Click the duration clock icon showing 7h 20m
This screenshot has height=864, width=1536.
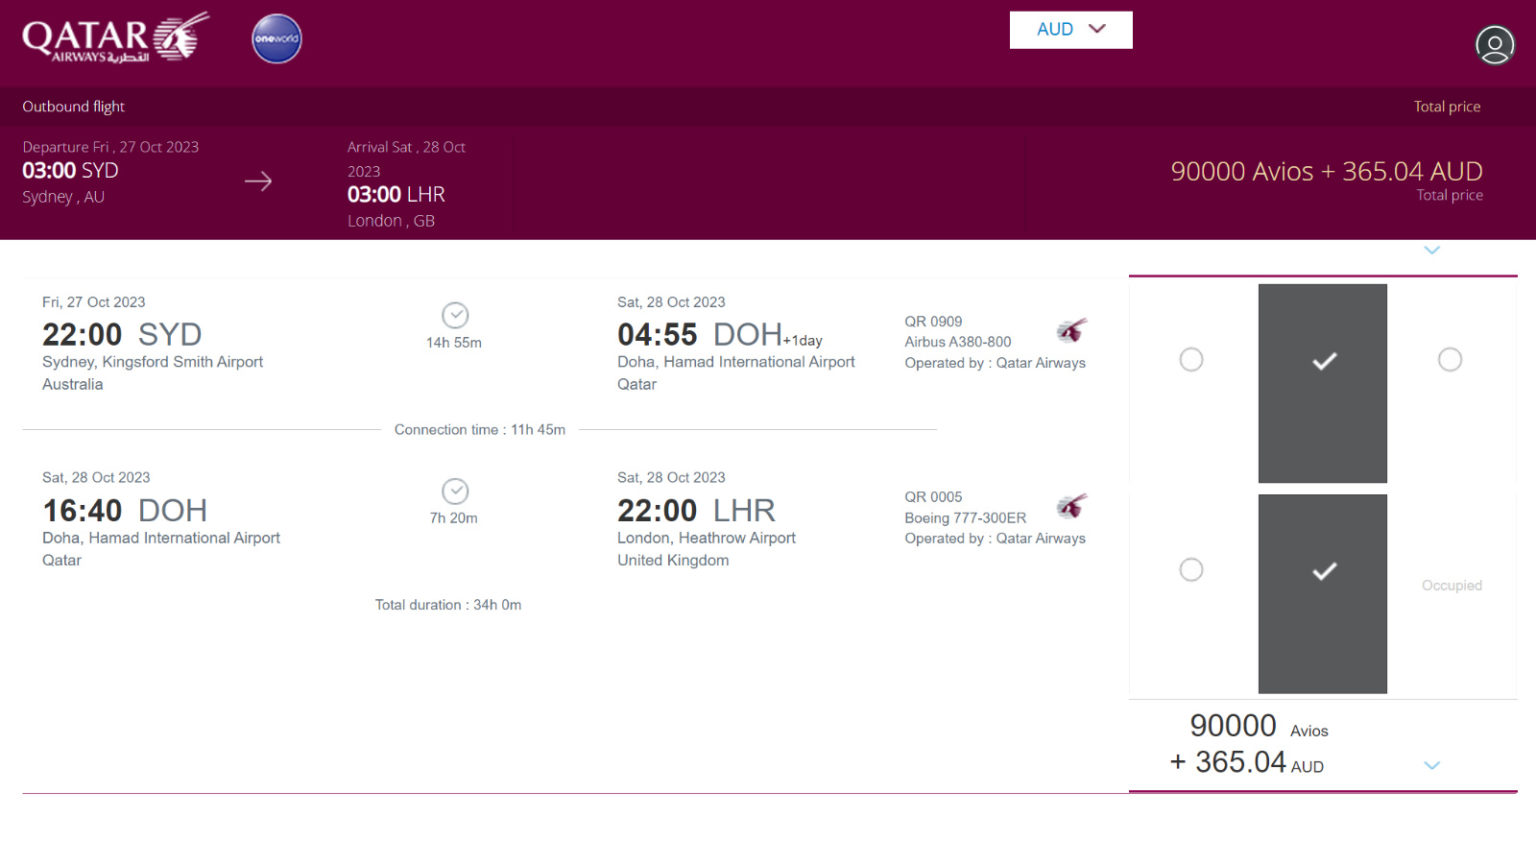455,491
